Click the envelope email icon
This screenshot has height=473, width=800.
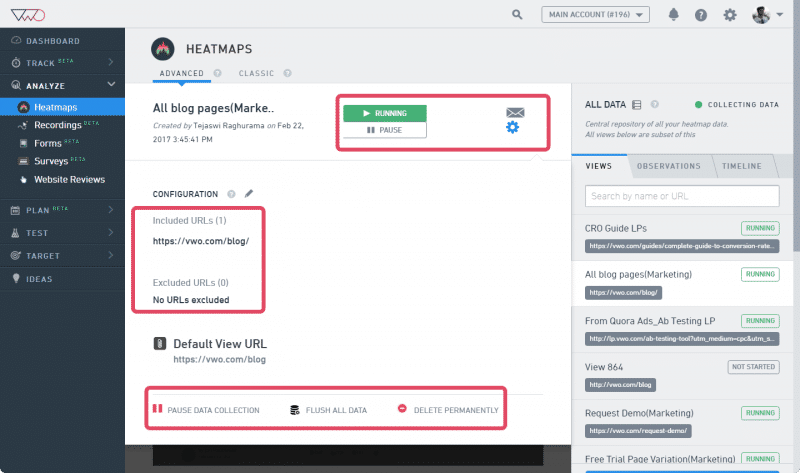pyautogui.click(x=515, y=112)
